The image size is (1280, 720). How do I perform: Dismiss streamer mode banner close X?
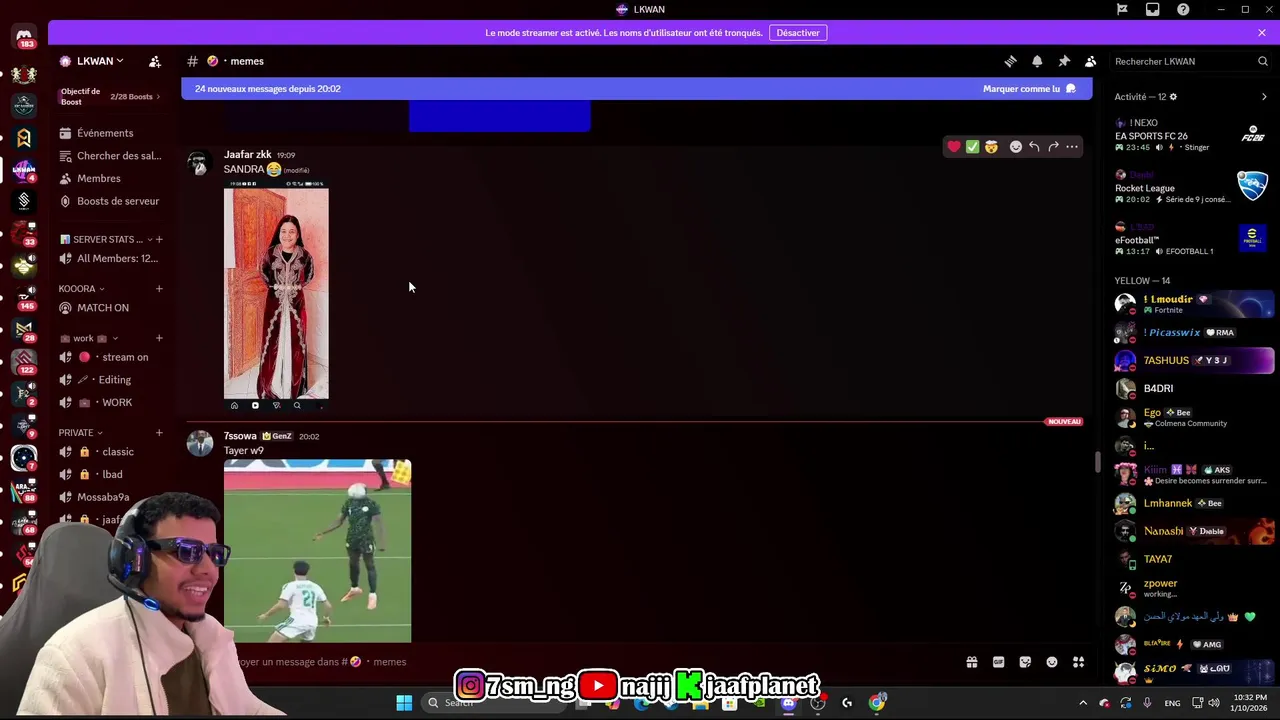(x=1262, y=33)
